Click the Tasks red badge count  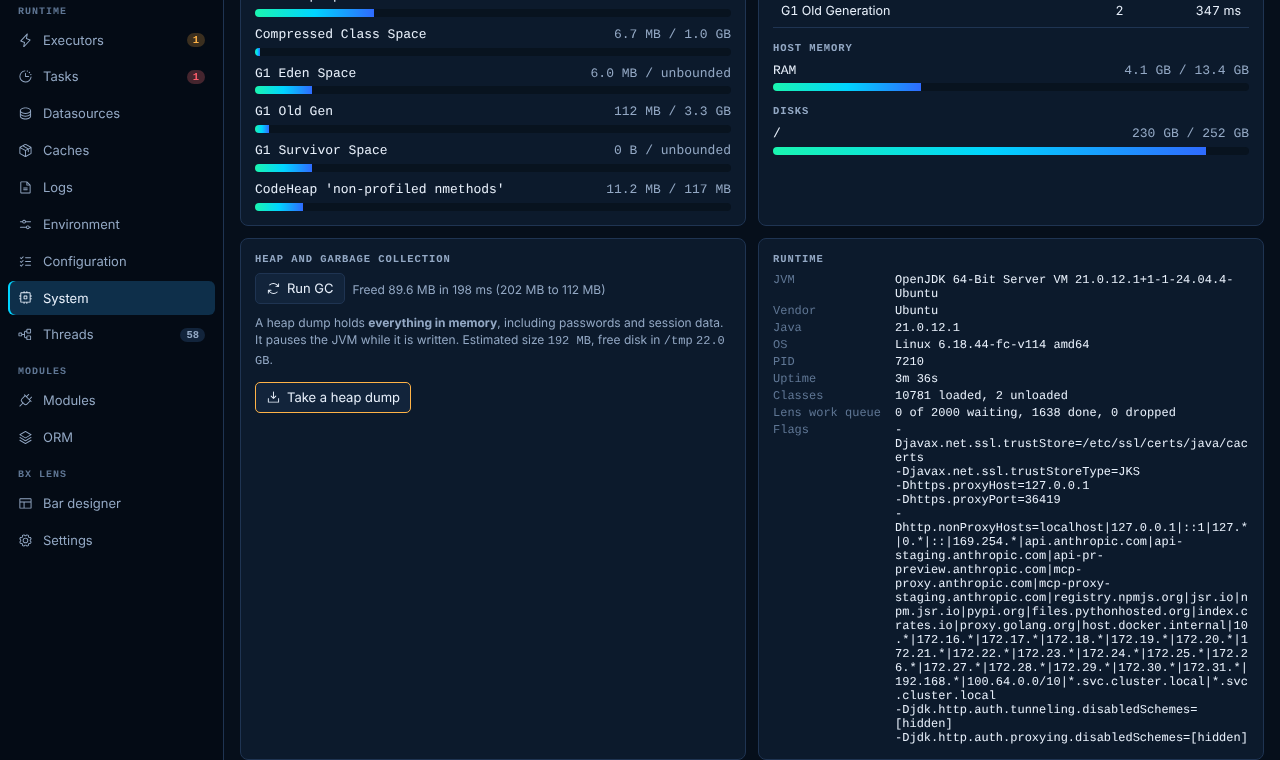(x=196, y=77)
